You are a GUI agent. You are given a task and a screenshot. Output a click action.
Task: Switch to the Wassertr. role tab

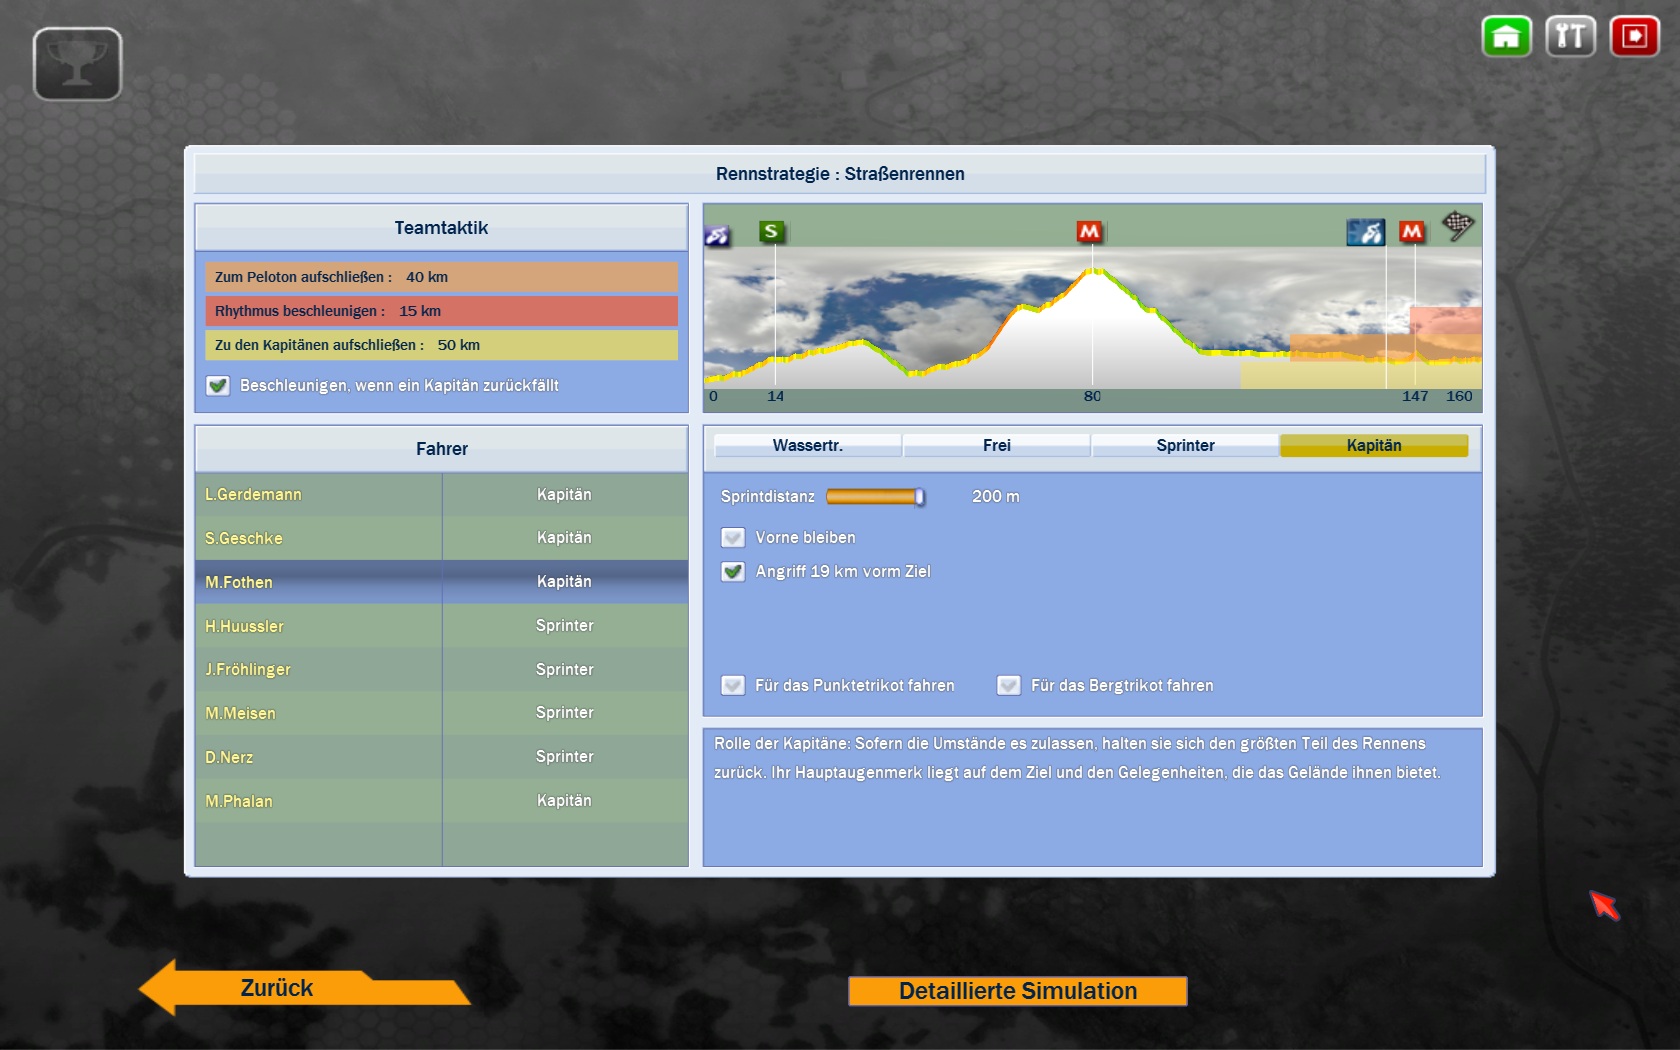[x=807, y=446]
